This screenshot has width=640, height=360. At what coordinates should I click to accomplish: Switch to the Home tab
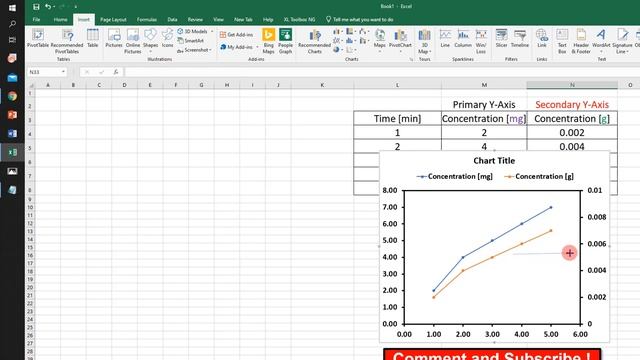click(60, 20)
